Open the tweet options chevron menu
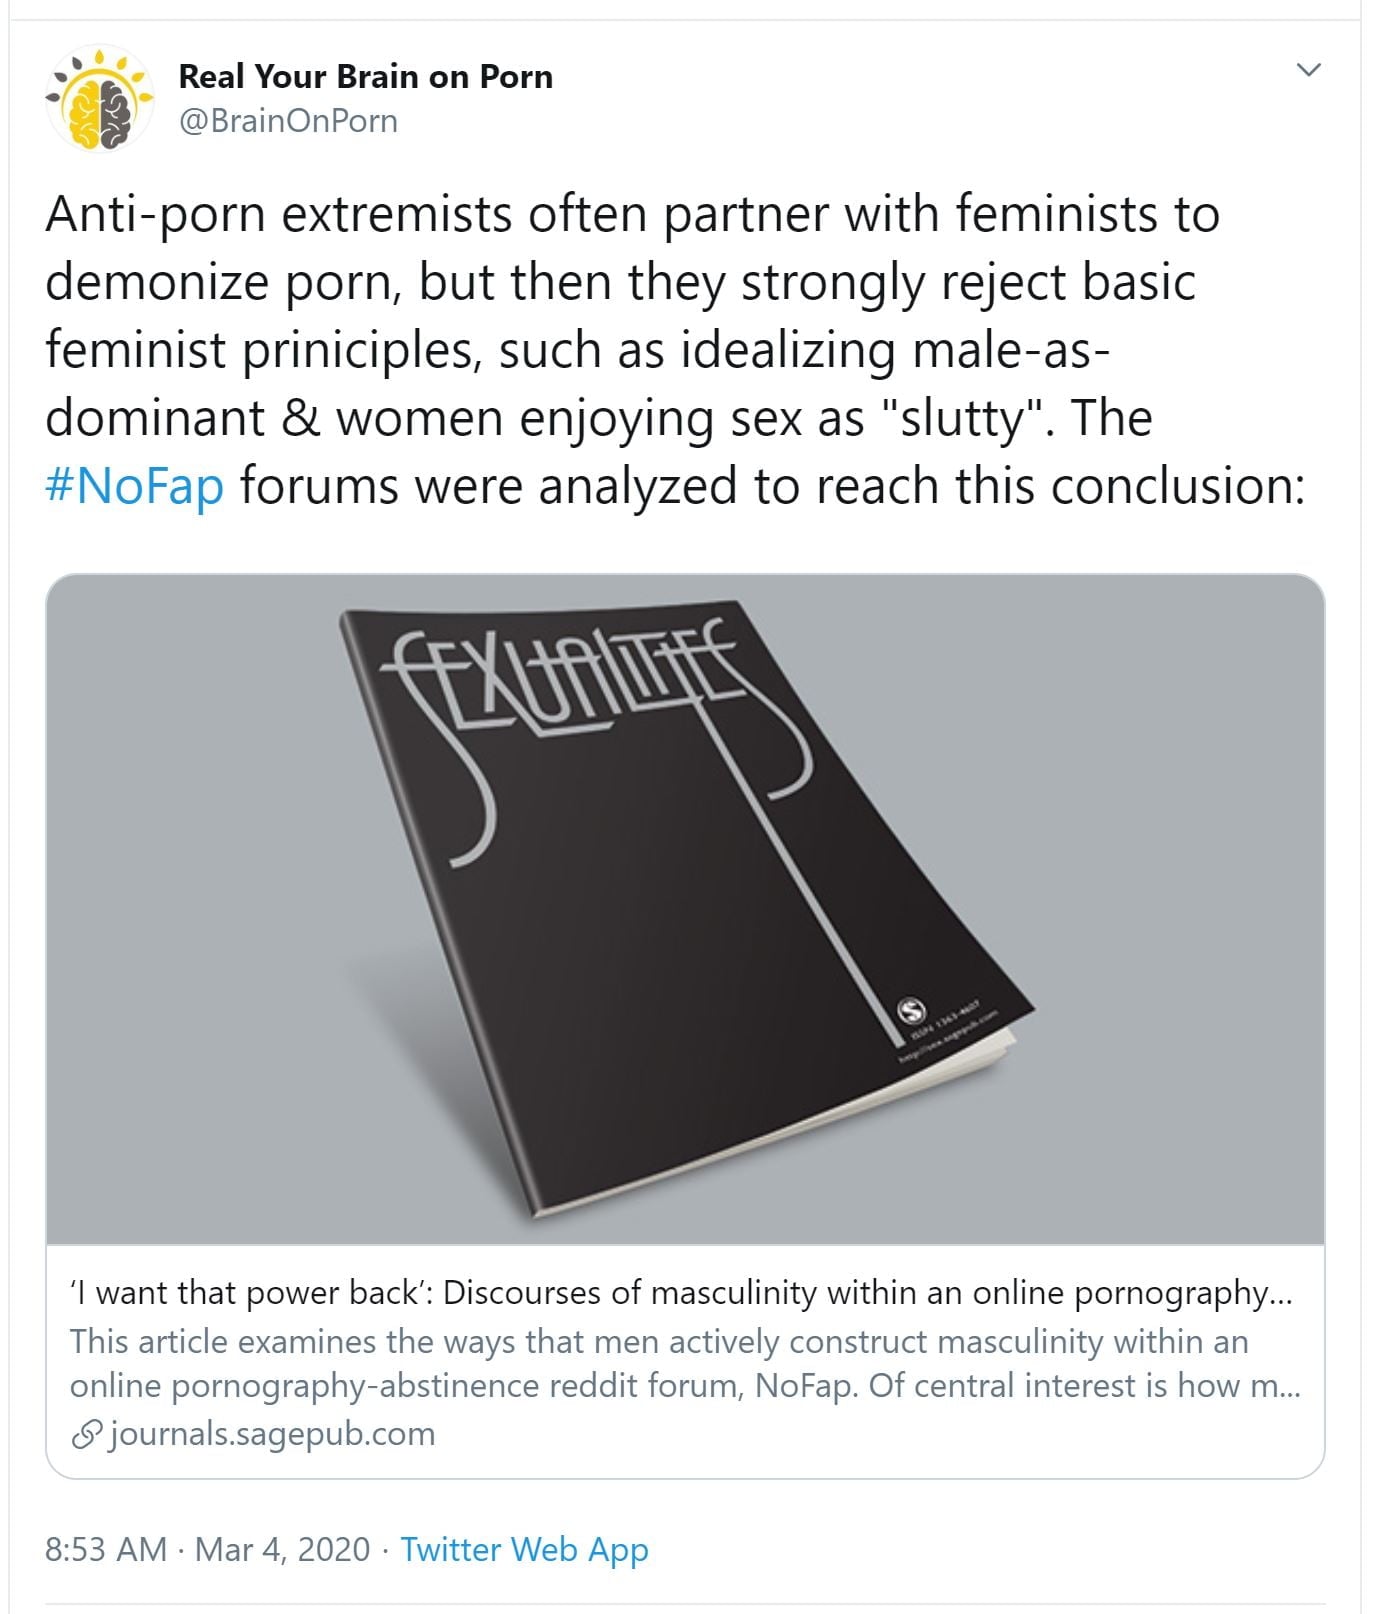This screenshot has height=1614, width=1379. (1308, 70)
